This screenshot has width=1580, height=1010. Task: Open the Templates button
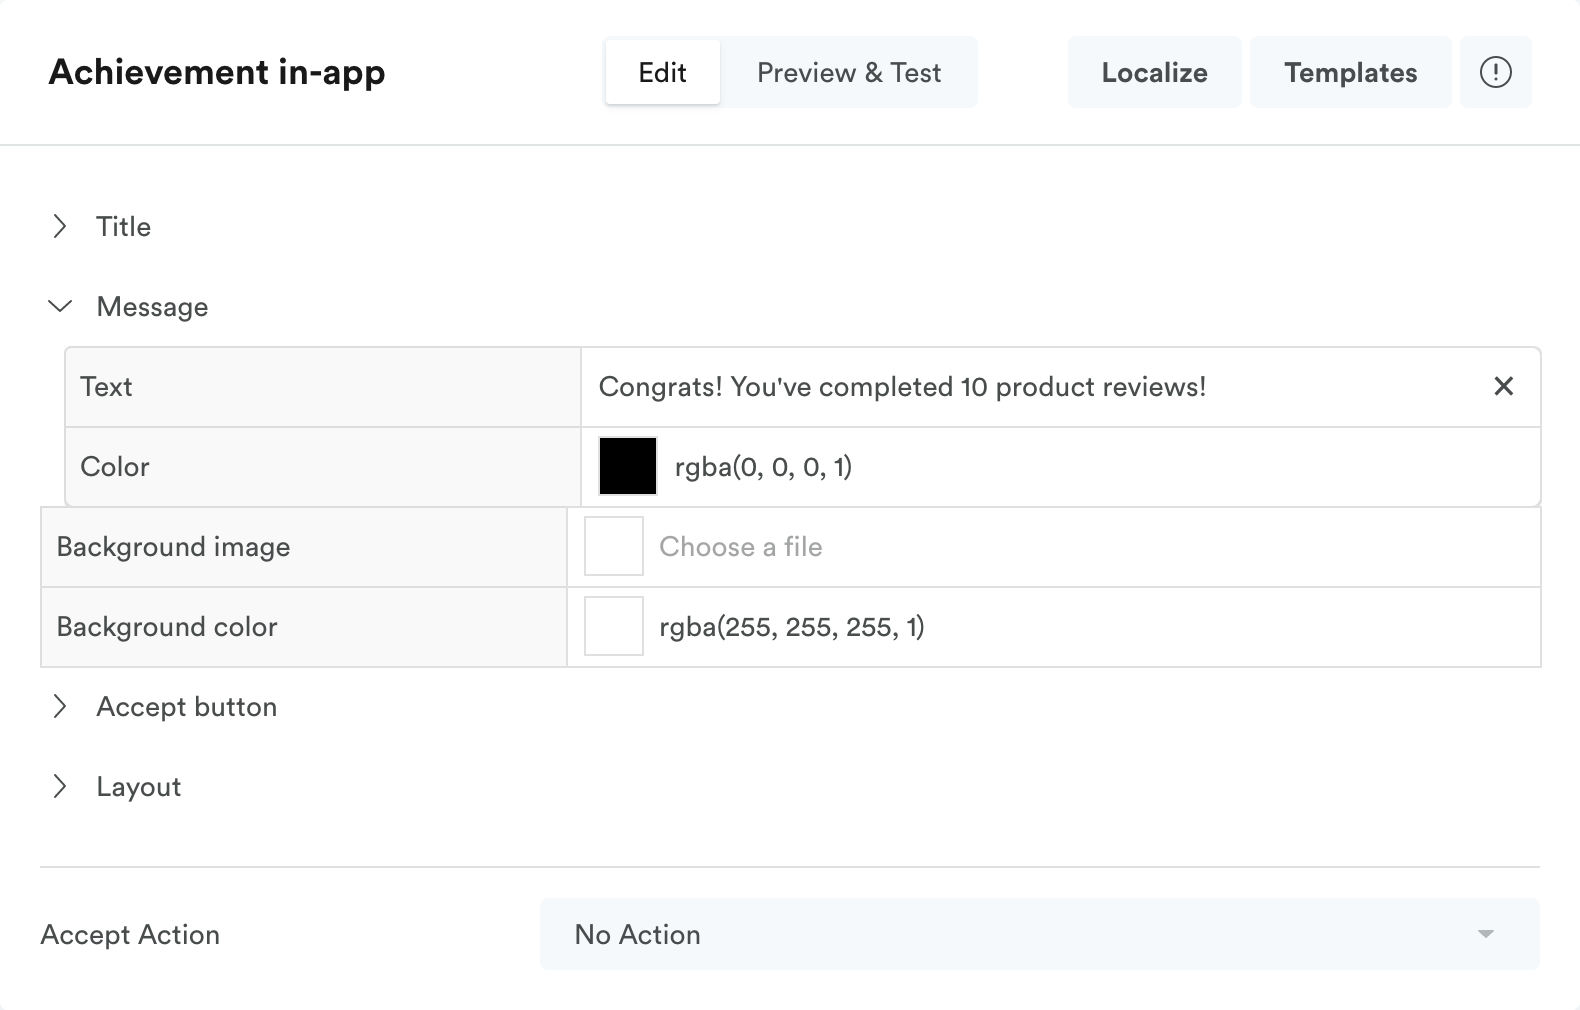click(x=1350, y=72)
